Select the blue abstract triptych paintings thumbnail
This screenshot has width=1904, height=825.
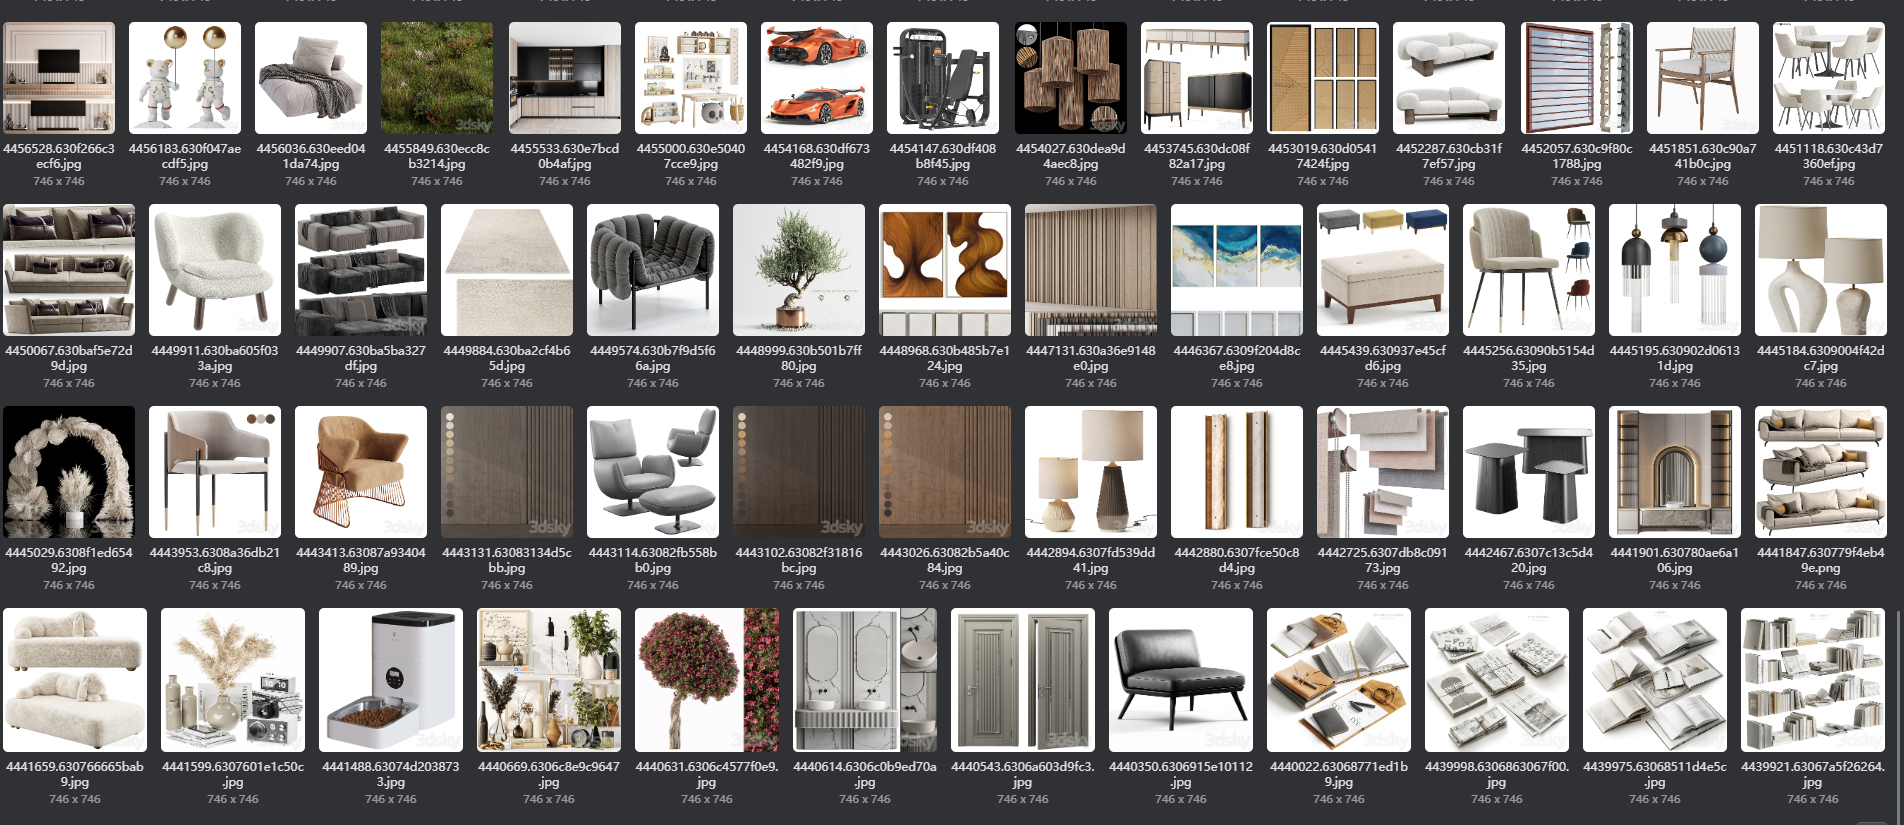1236,270
